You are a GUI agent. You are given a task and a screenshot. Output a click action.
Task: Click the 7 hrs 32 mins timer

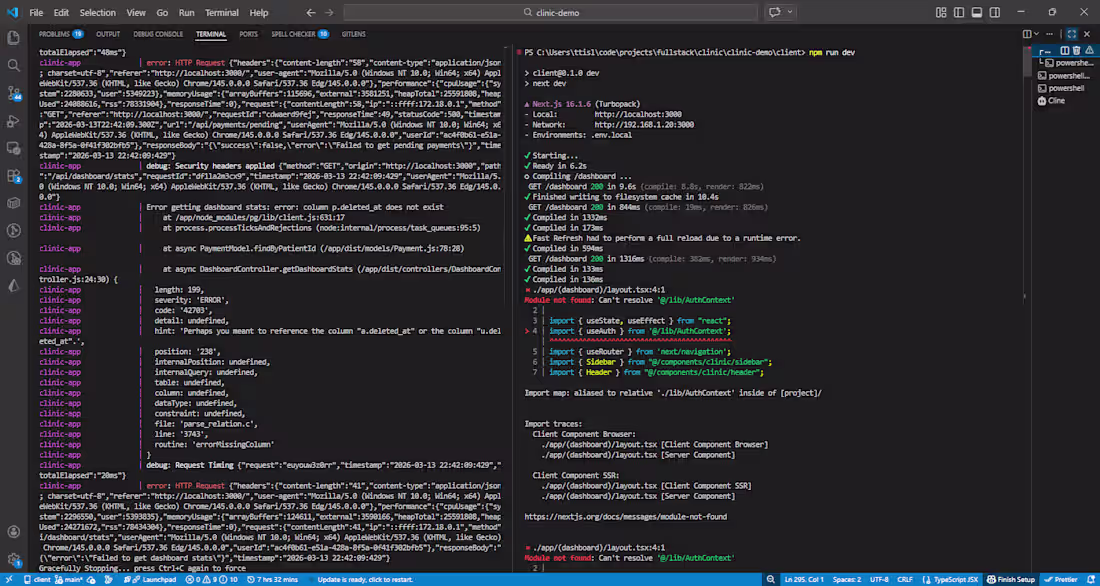click(272, 580)
